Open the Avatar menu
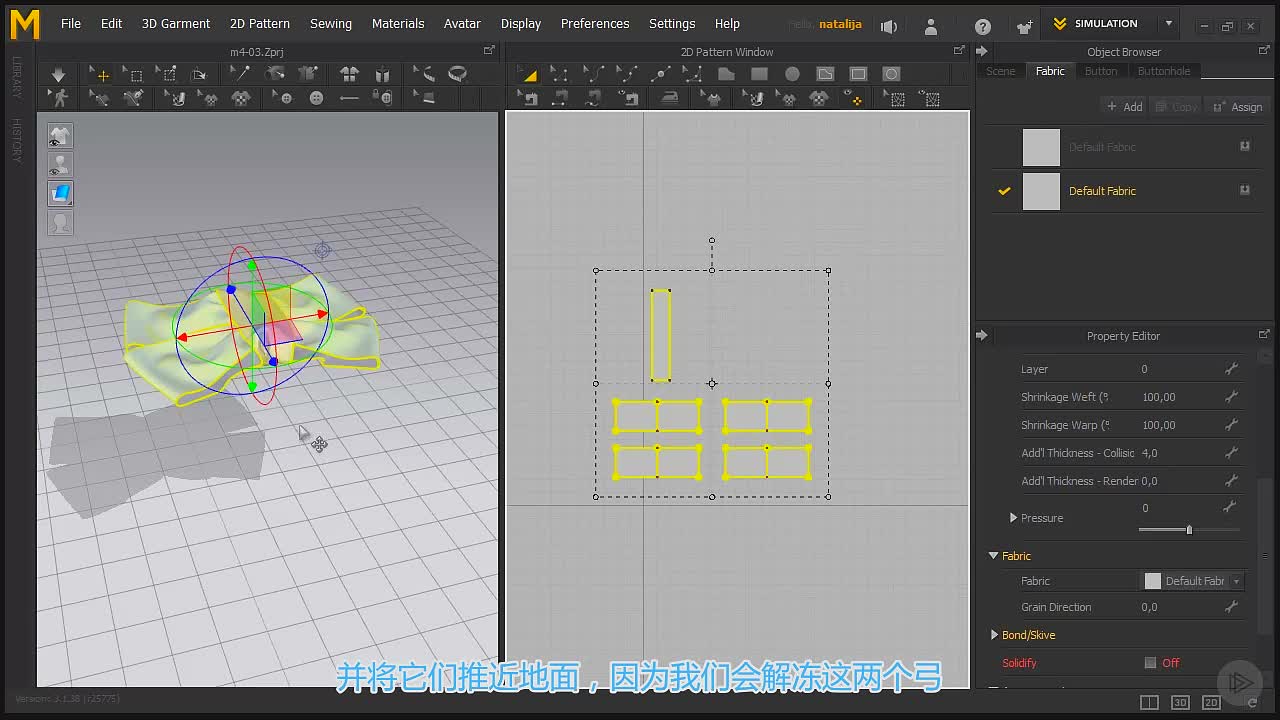 coord(462,23)
